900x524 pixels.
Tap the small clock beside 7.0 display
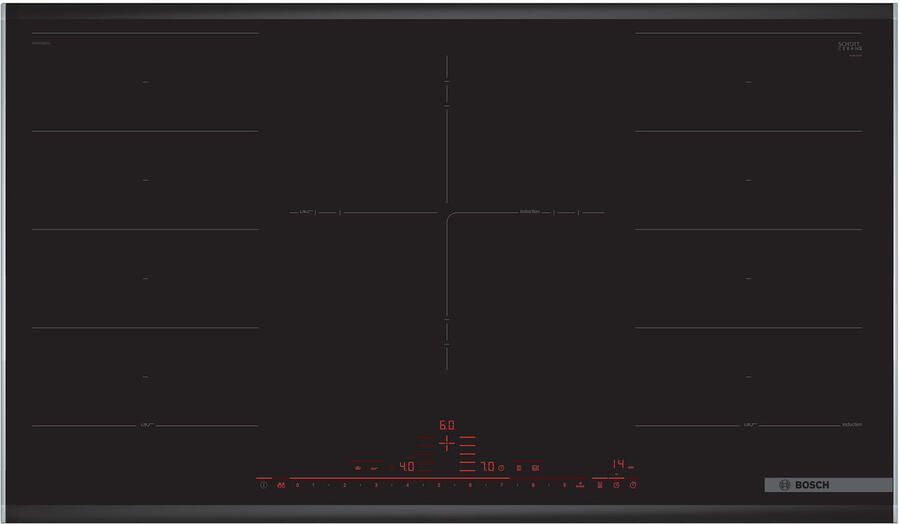click(x=501, y=468)
